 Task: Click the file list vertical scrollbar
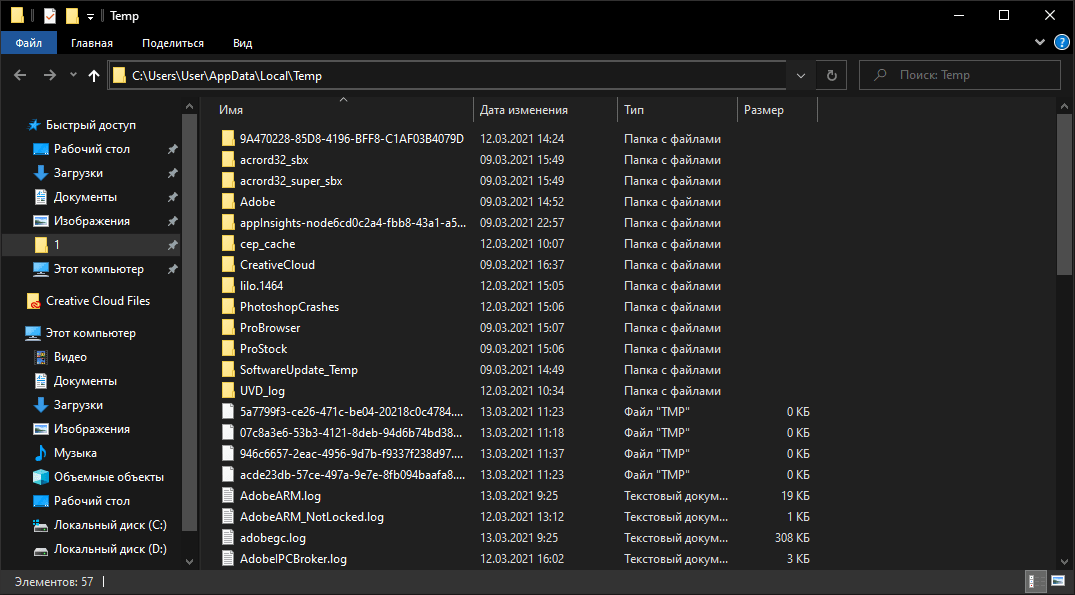coord(1065,190)
